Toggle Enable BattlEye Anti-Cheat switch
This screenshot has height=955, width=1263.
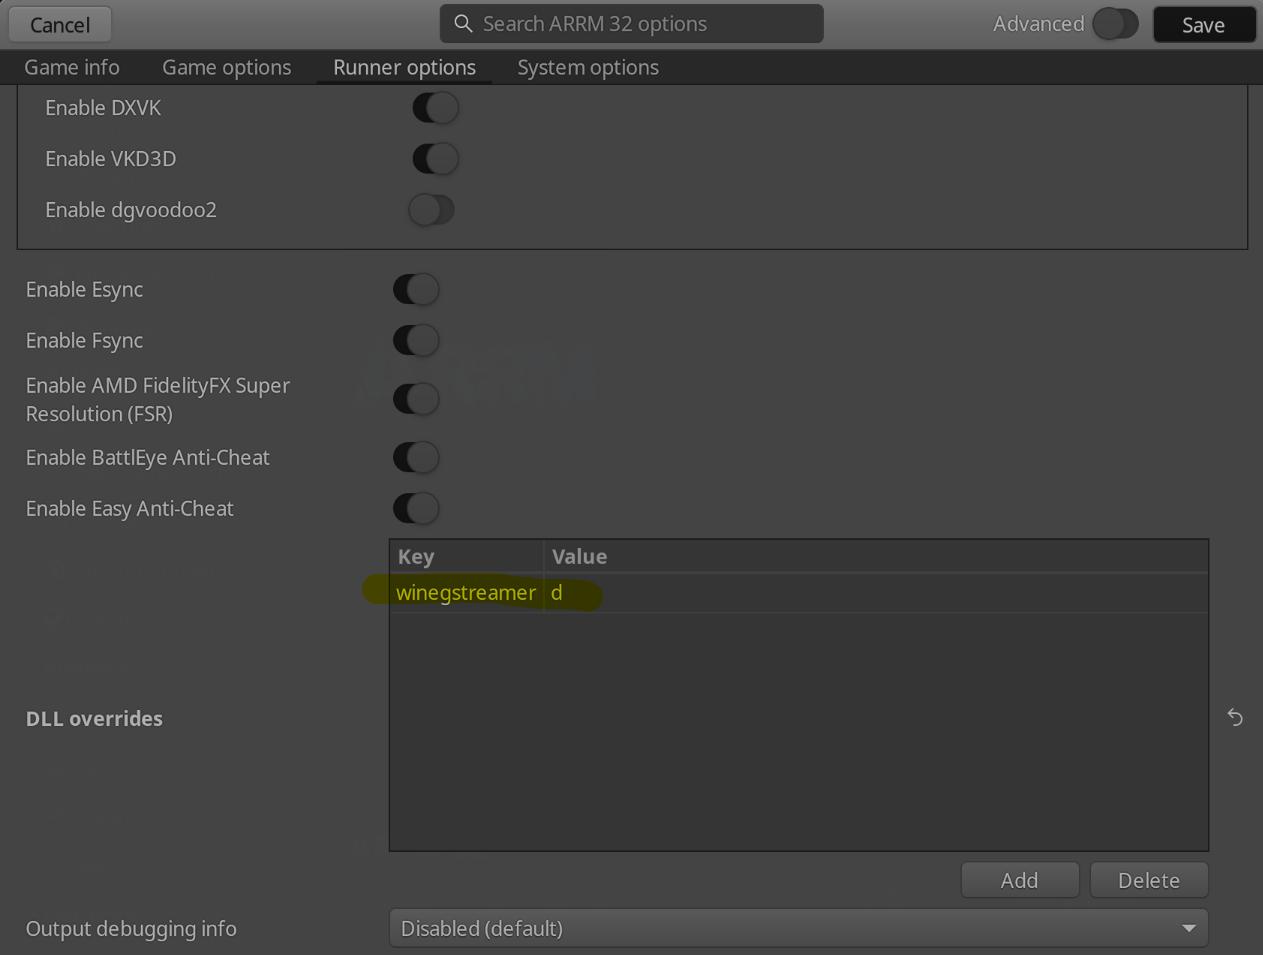(x=416, y=458)
